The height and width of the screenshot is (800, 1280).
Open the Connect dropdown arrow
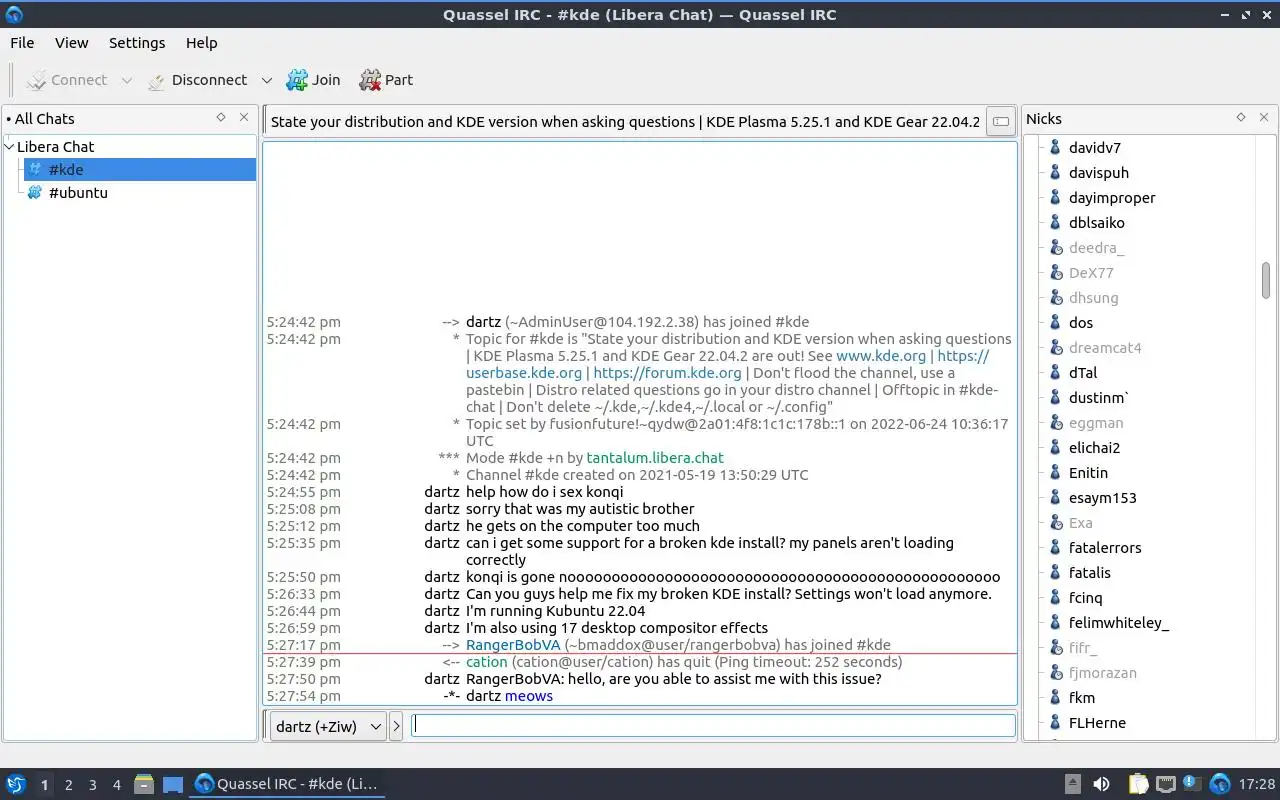coord(126,80)
